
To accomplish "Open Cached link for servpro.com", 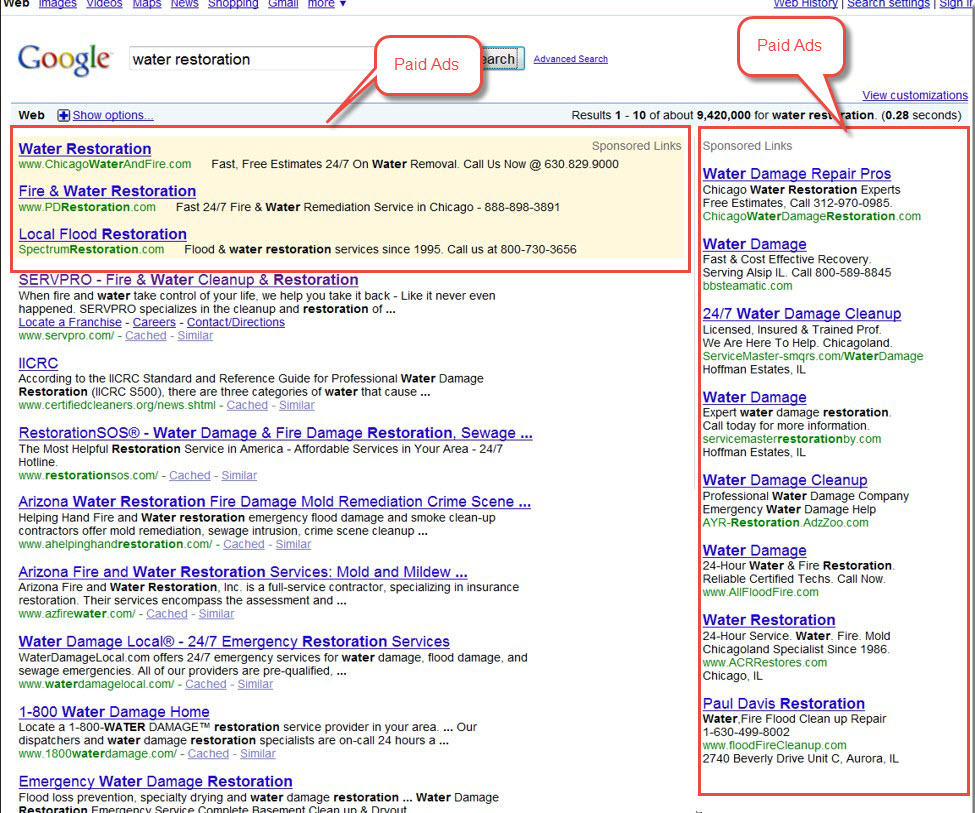I will (x=146, y=336).
